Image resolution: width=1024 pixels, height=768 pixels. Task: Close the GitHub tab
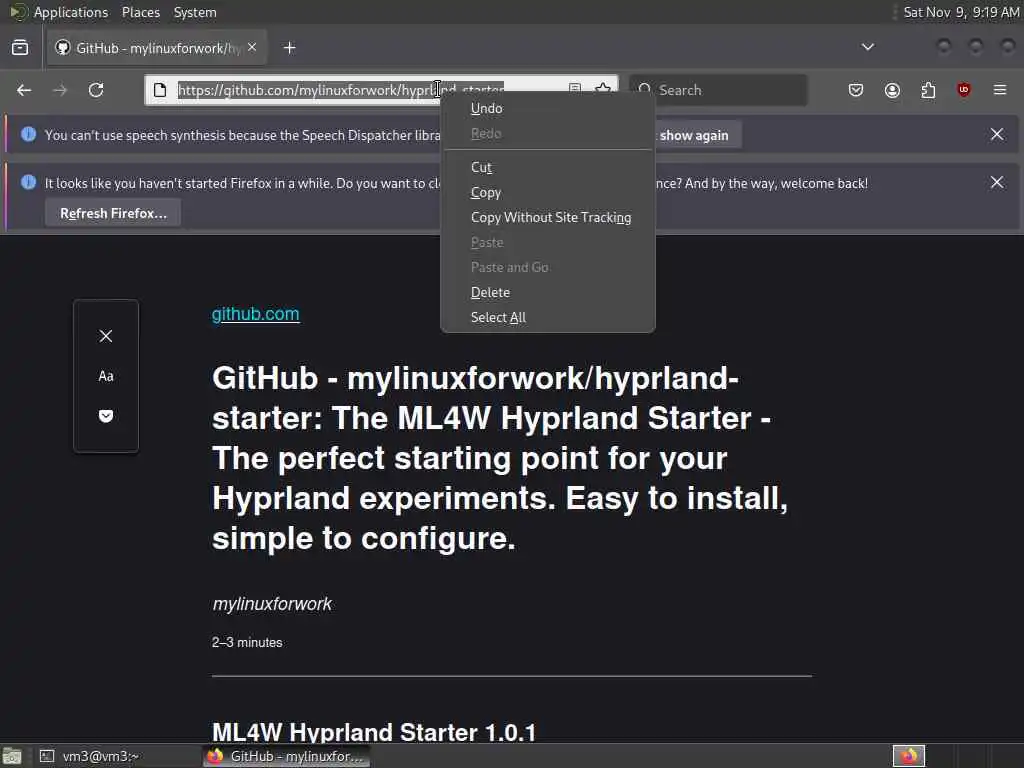coord(252,48)
